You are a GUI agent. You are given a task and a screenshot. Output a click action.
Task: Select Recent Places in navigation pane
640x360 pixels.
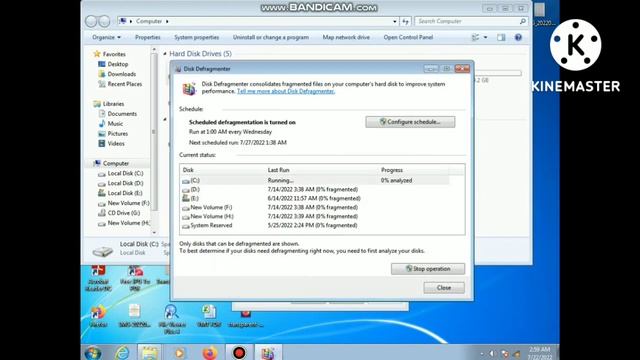coord(124,84)
